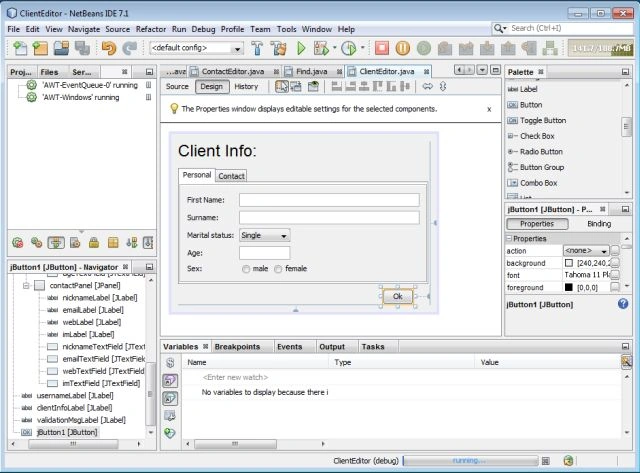Collapse the contactPanel node in Navigator
Screen dimensions: 640x473
click(26, 285)
